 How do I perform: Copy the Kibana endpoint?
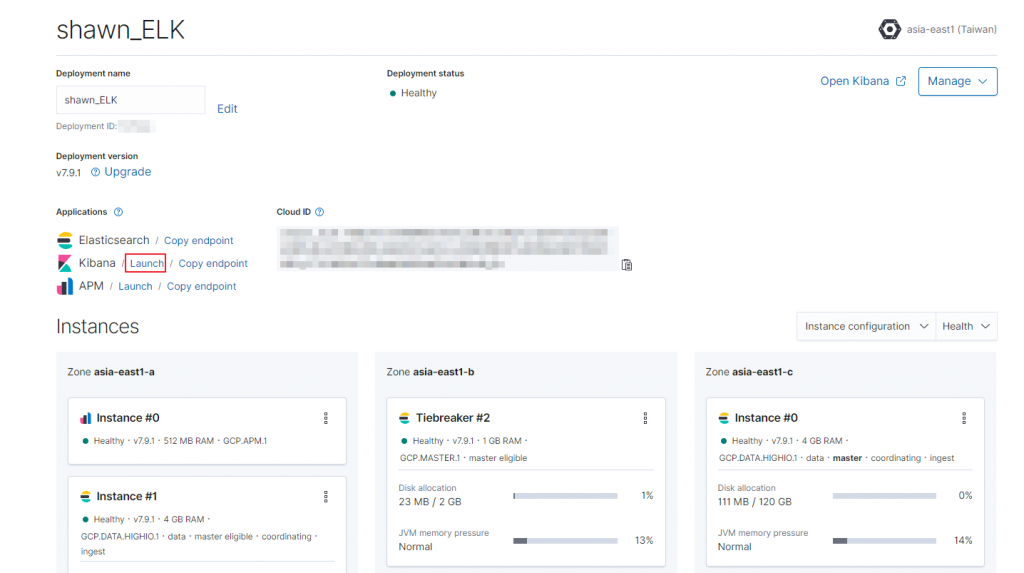pyautogui.click(x=213, y=263)
